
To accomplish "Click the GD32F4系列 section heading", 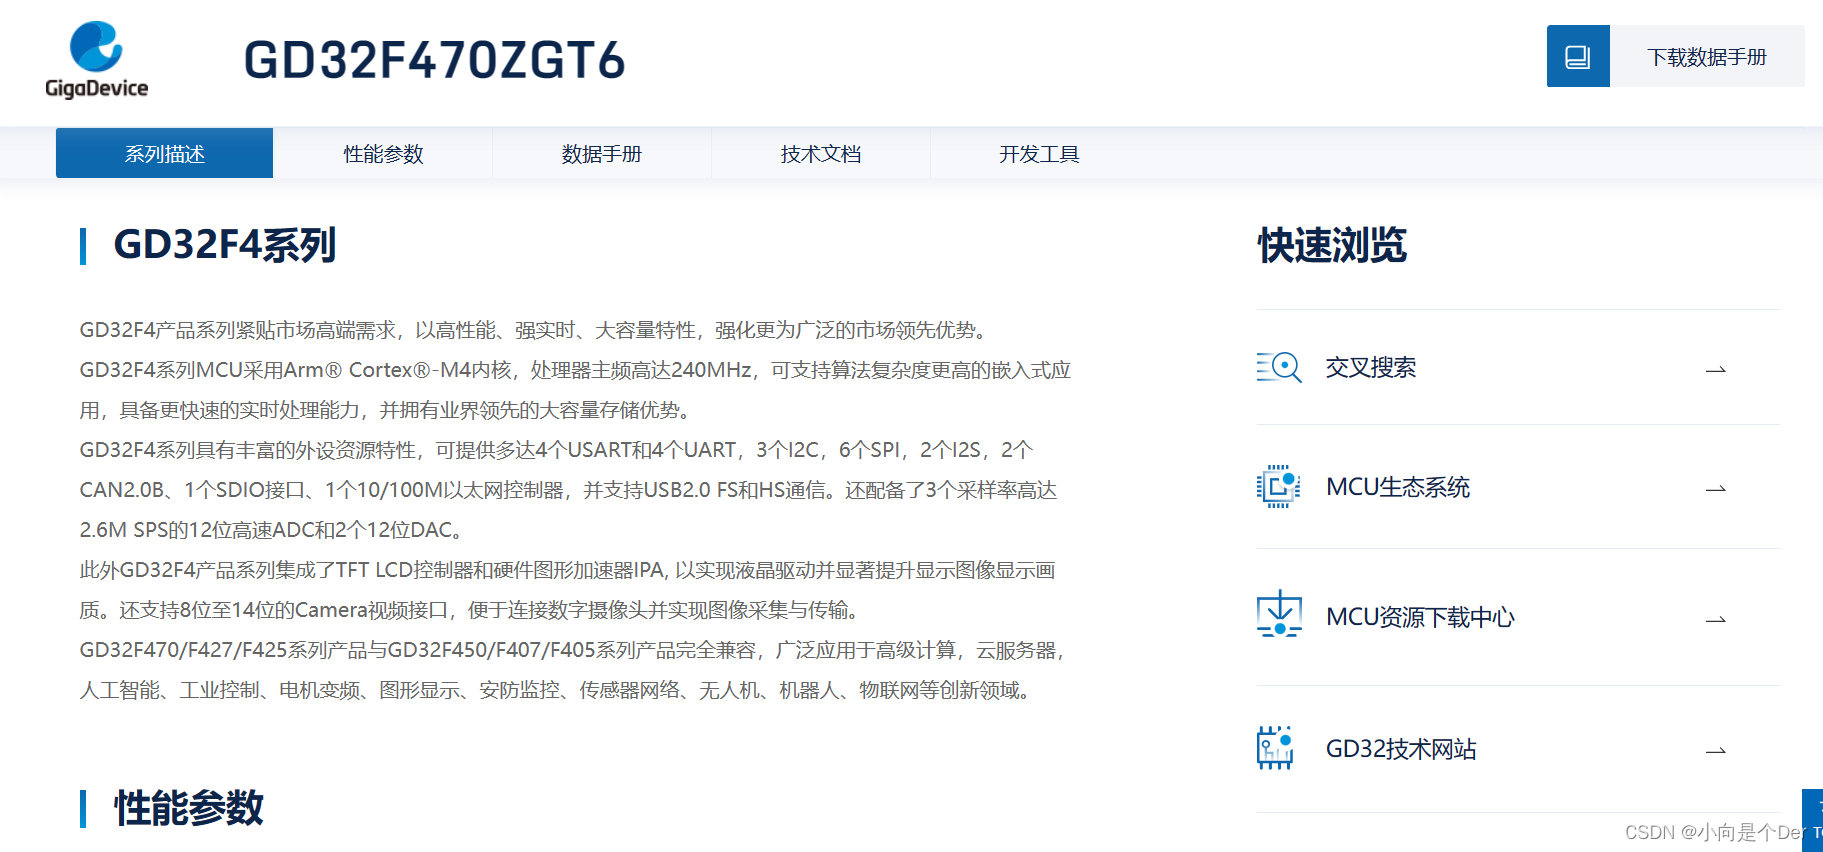I will pos(224,245).
